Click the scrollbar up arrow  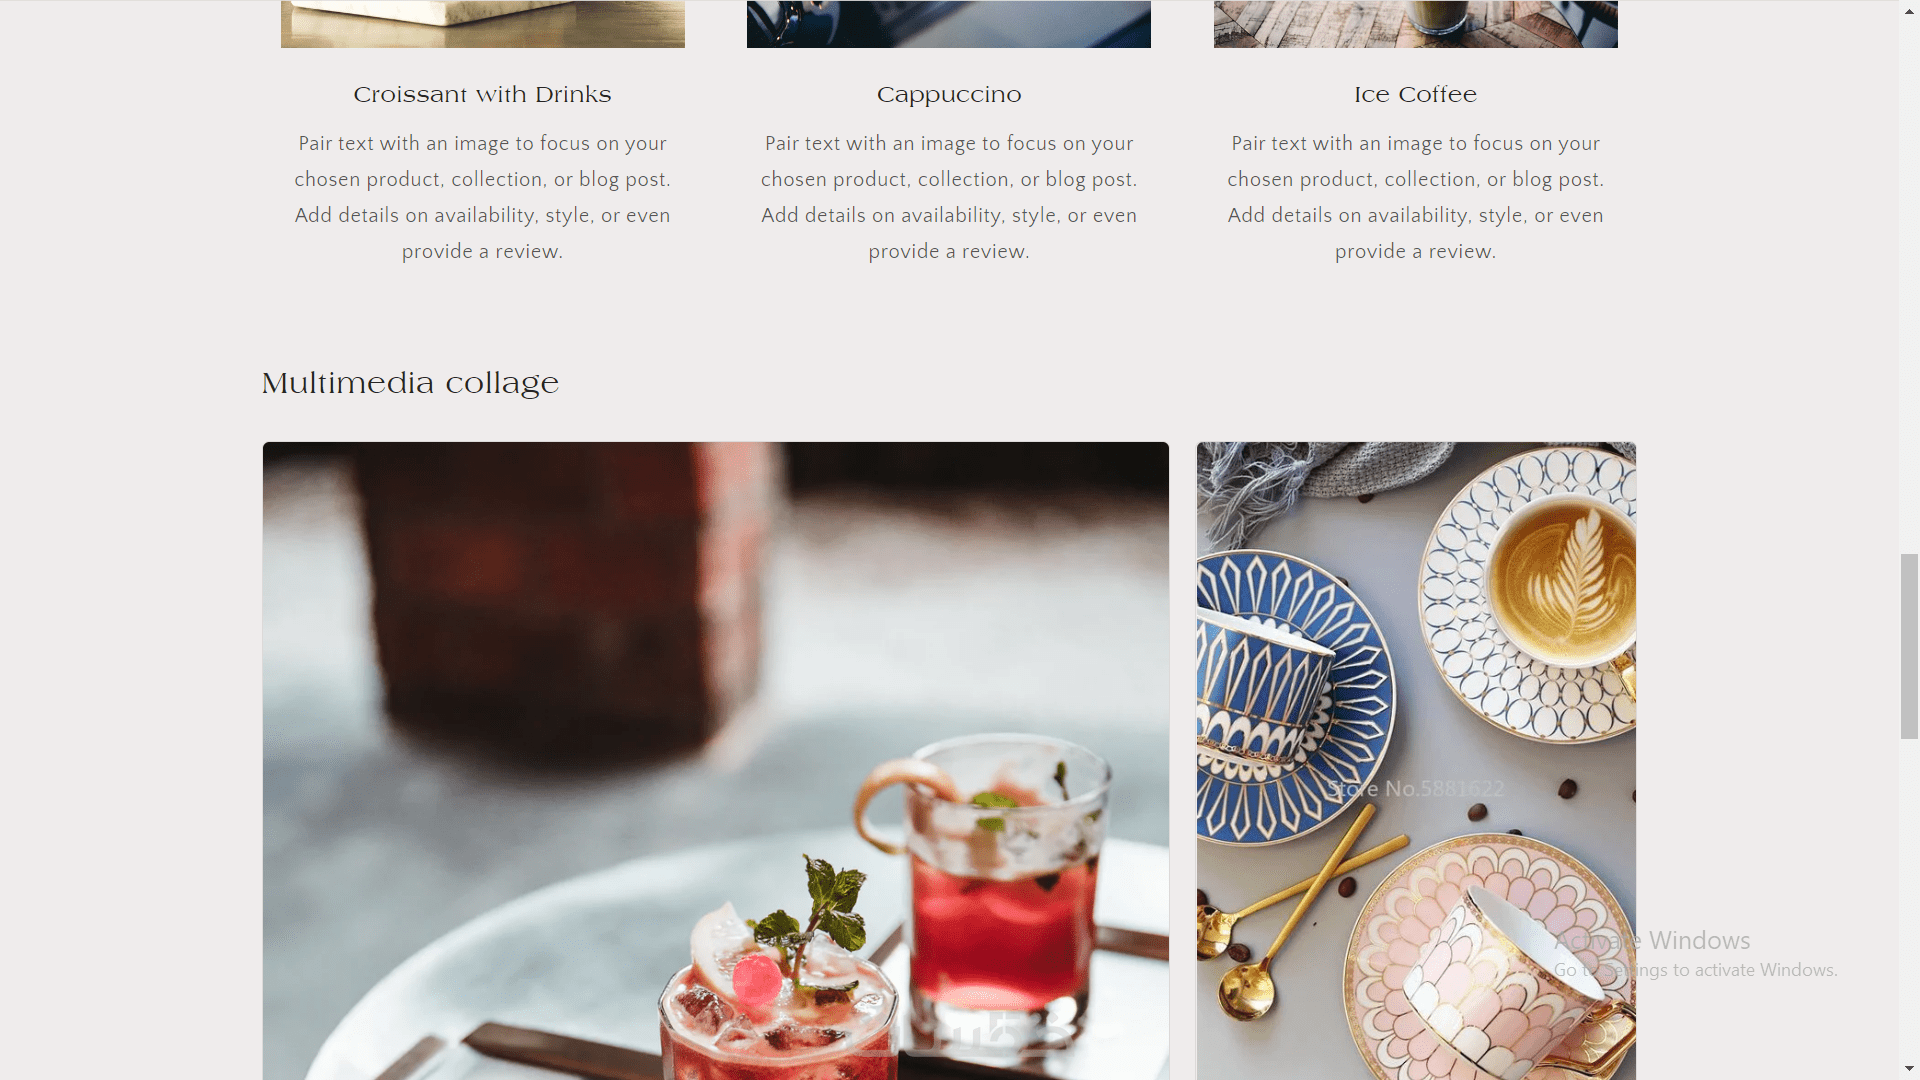tap(1909, 8)
